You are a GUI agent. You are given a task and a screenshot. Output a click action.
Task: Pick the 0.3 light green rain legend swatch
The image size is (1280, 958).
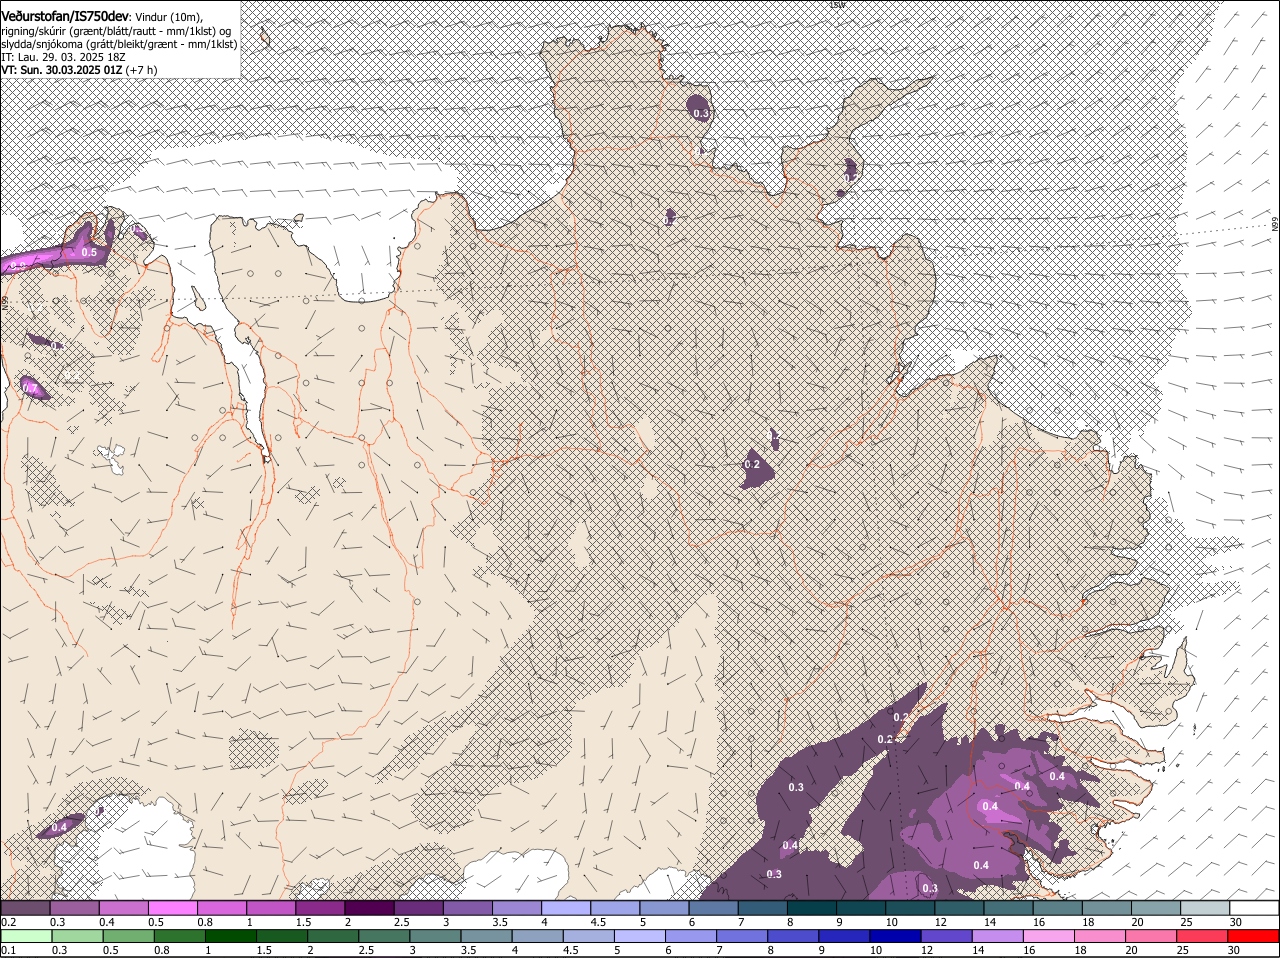pyautogui.click(x=77, y=936)
